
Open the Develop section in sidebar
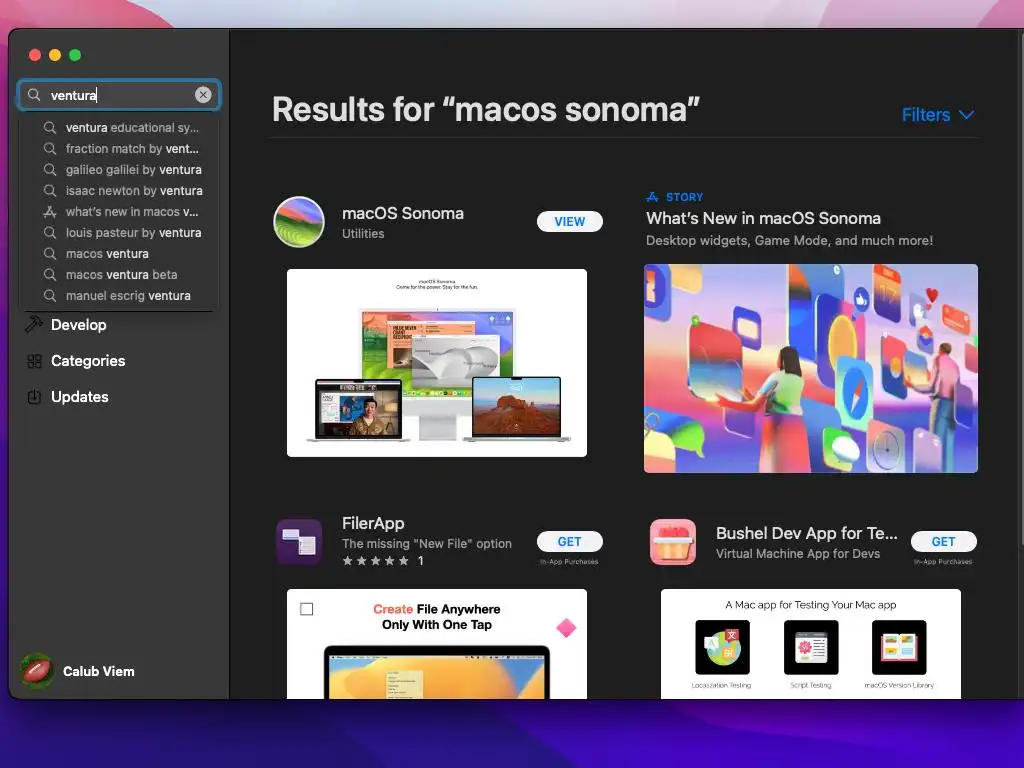[78, 325]
